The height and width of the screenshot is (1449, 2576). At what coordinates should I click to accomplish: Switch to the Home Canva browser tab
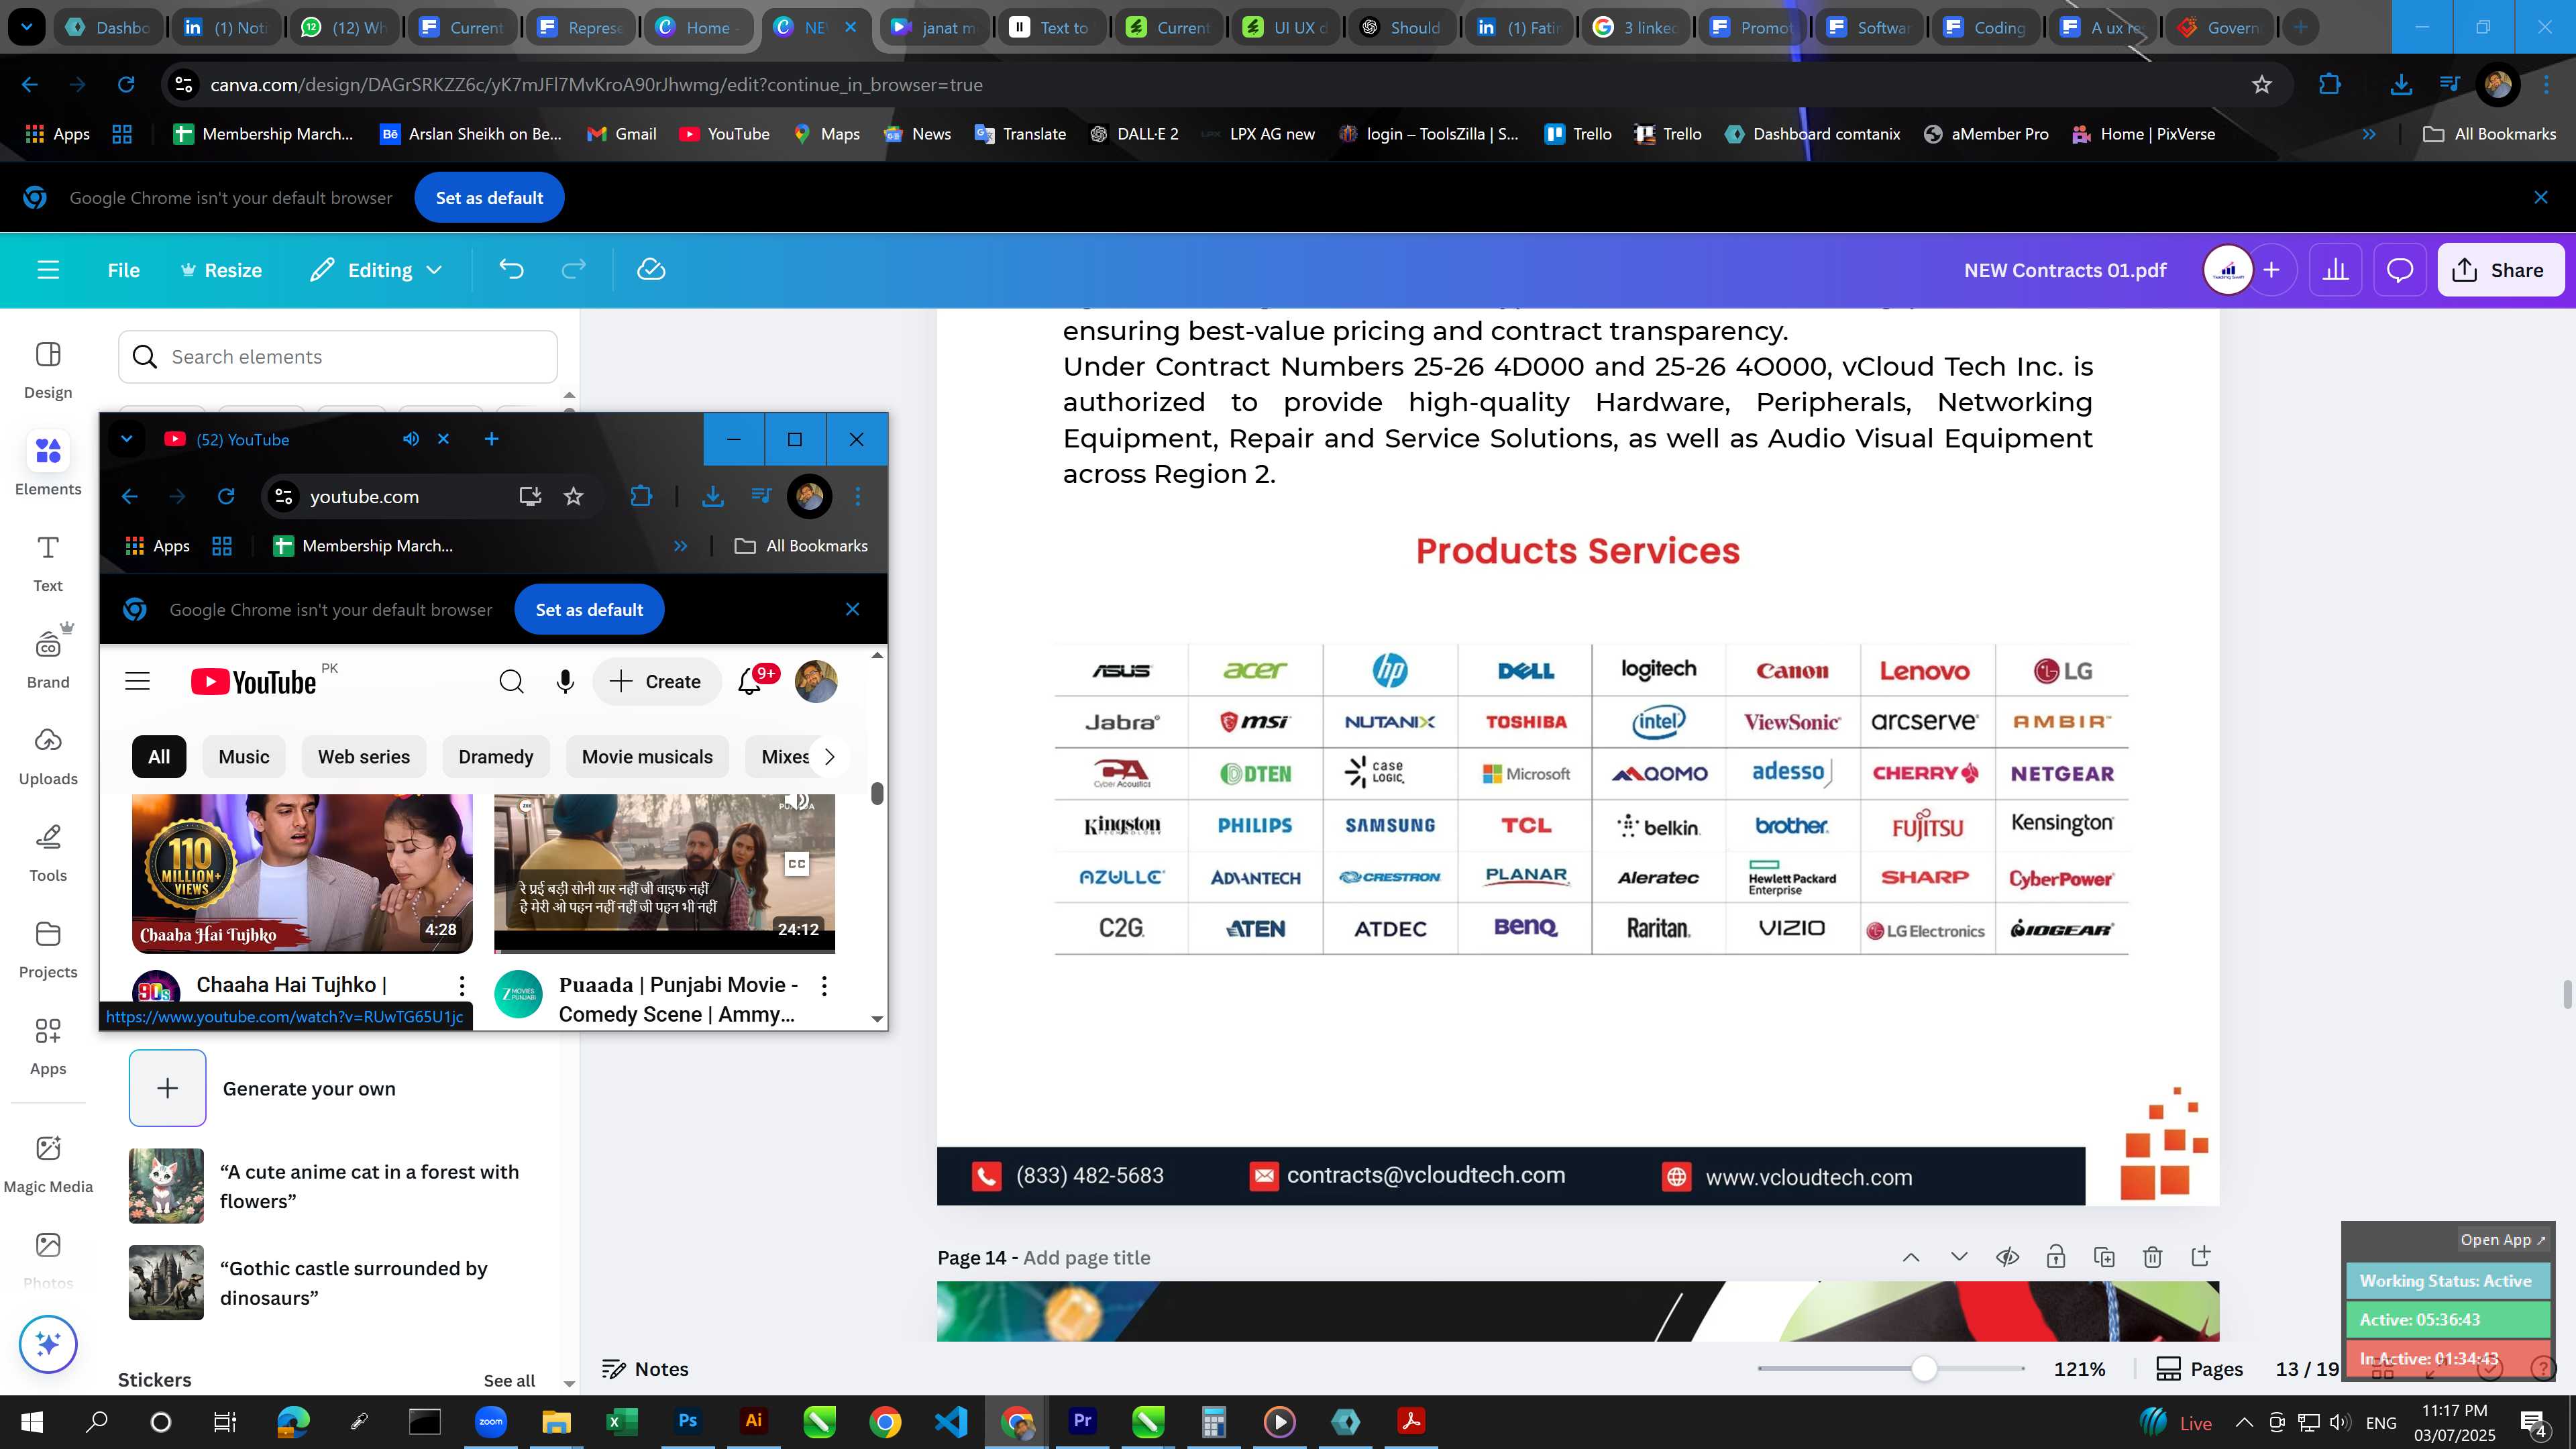[698, 27]
